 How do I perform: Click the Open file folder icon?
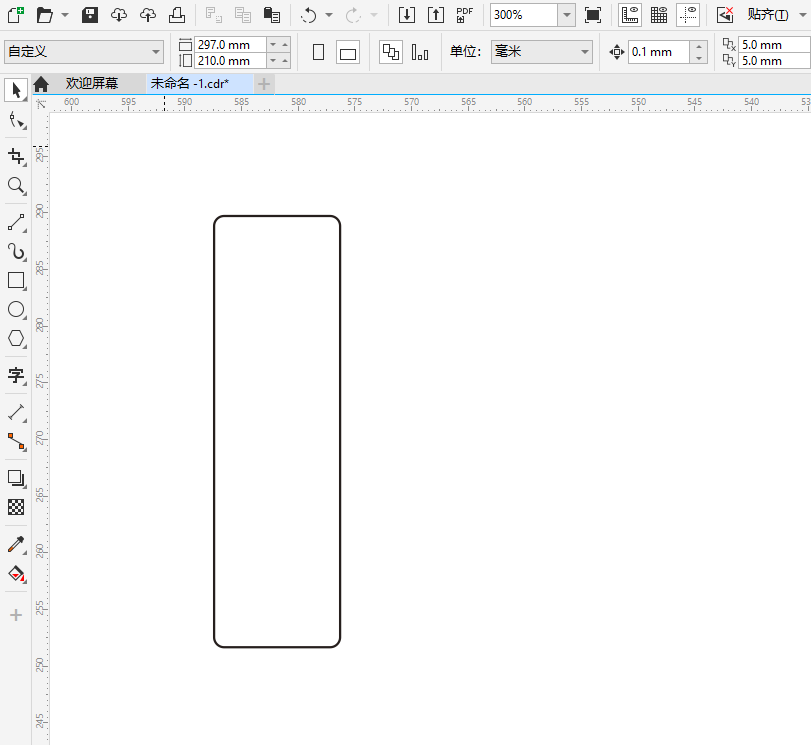point(45,15)
